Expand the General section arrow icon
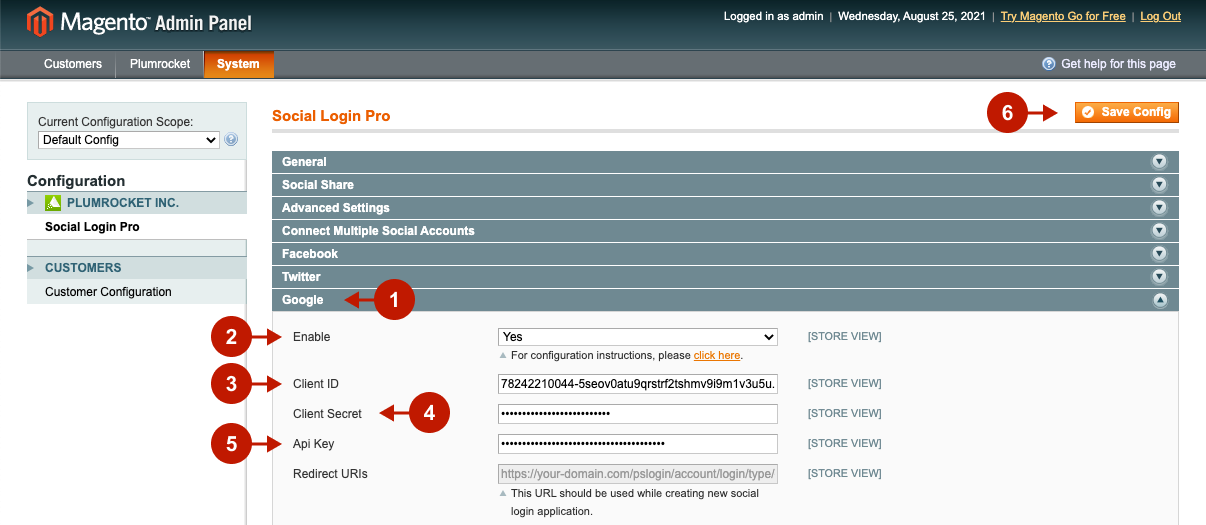Image resolution: width=1206 pixels, height=525 pixels. [1159, 162]
